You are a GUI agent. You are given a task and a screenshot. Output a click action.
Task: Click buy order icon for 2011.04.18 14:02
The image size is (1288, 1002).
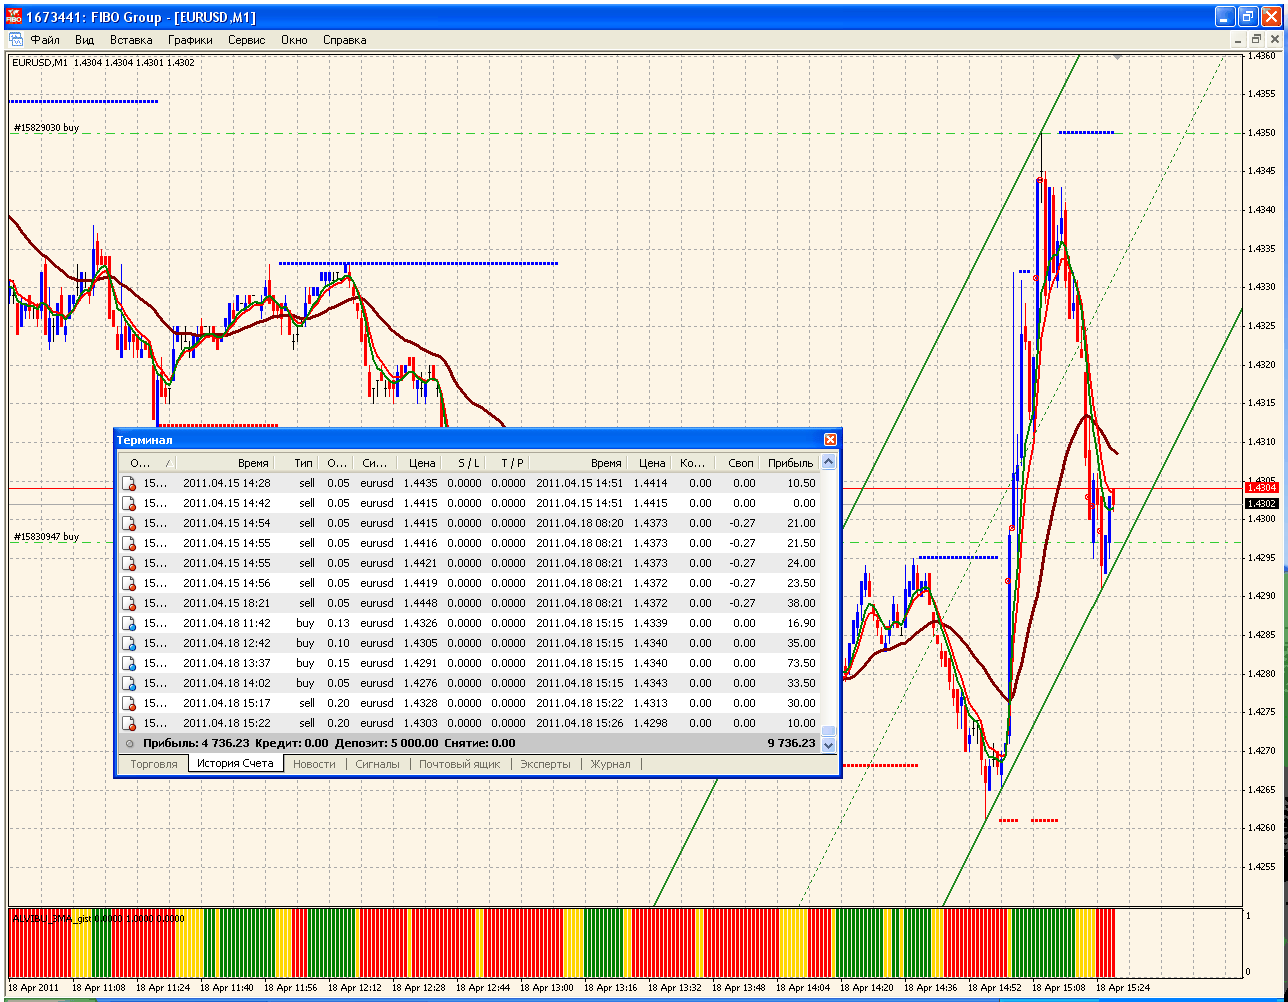tap(128, 683)
